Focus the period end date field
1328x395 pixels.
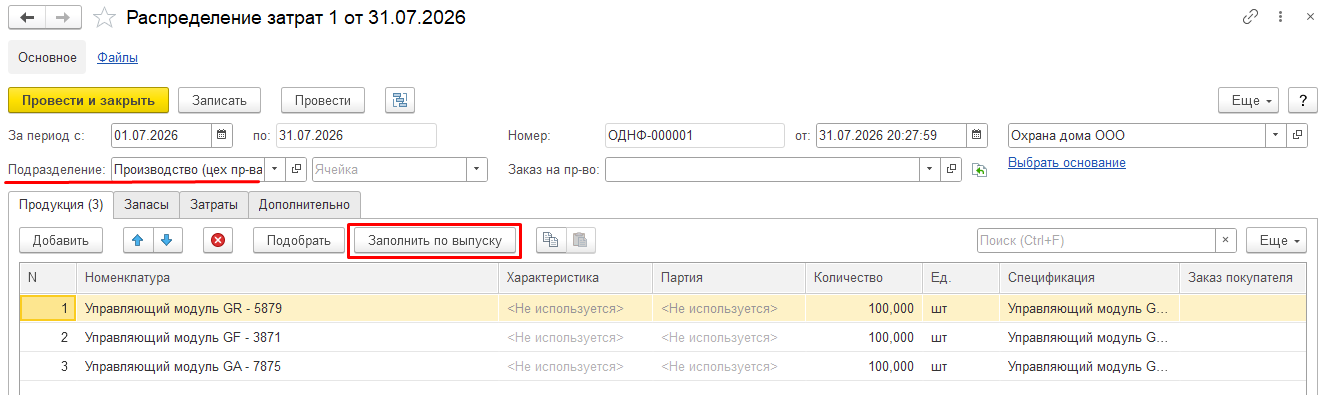pyautogui.click(x=356, y=135)
